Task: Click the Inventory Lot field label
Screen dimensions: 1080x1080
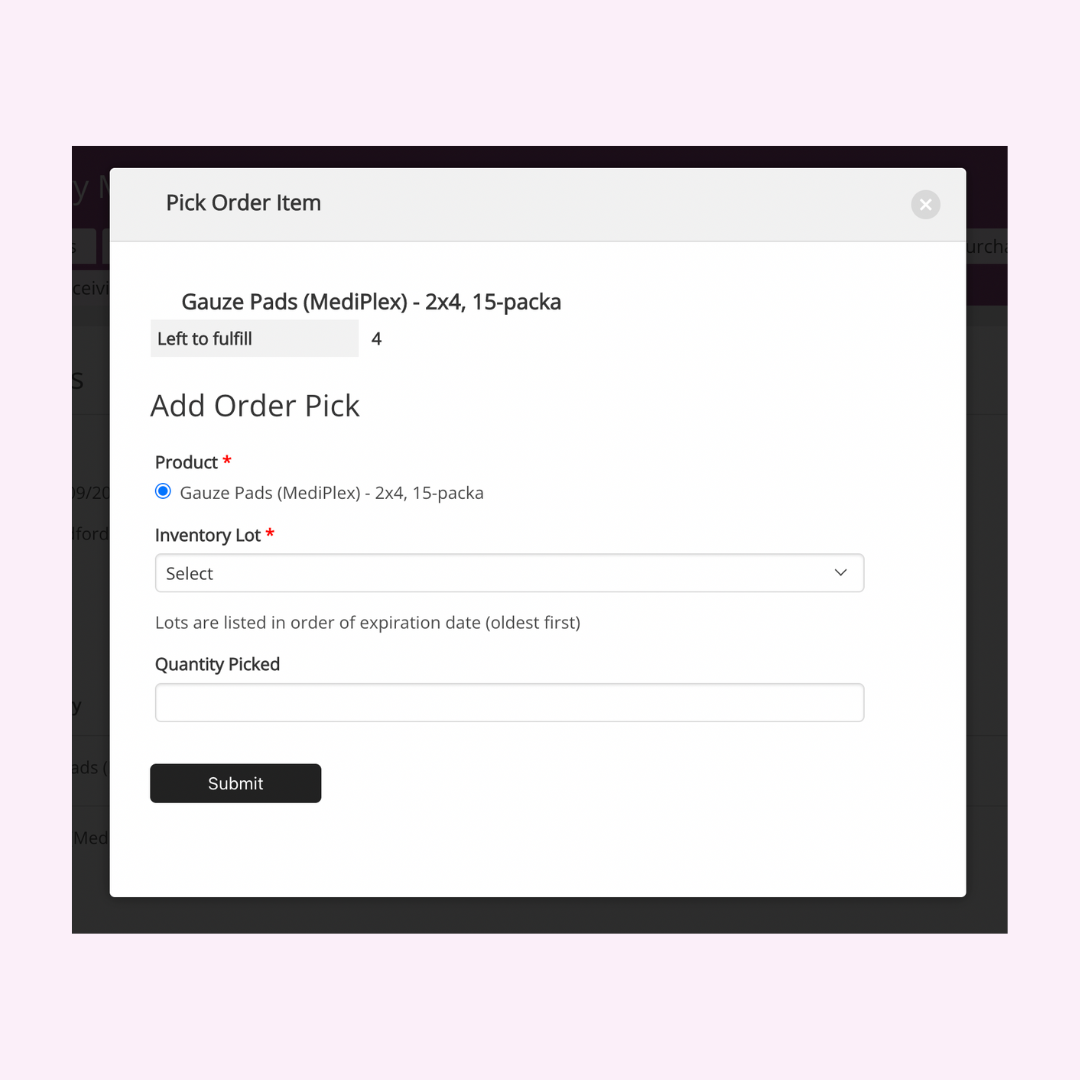Action: click(x=207, y=535)
